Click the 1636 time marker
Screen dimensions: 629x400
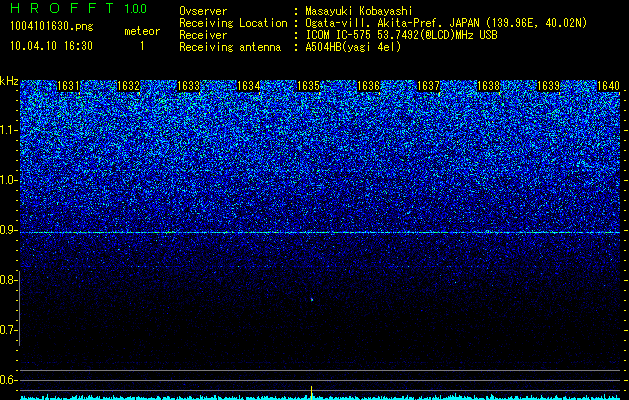pyautogui.click(x=368, y=86)
